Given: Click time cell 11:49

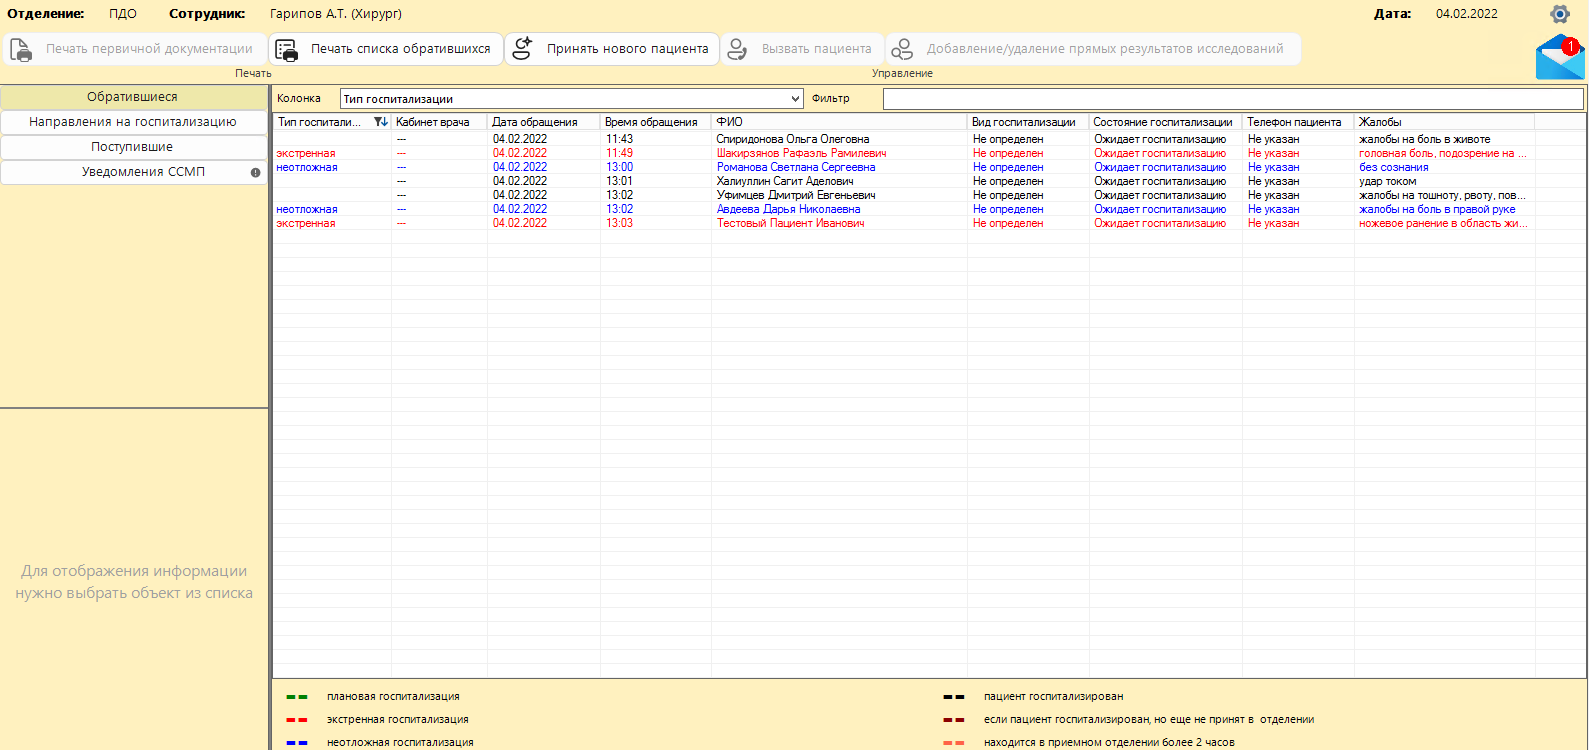Looking at the screenshot, I should [x=619, y=153].
